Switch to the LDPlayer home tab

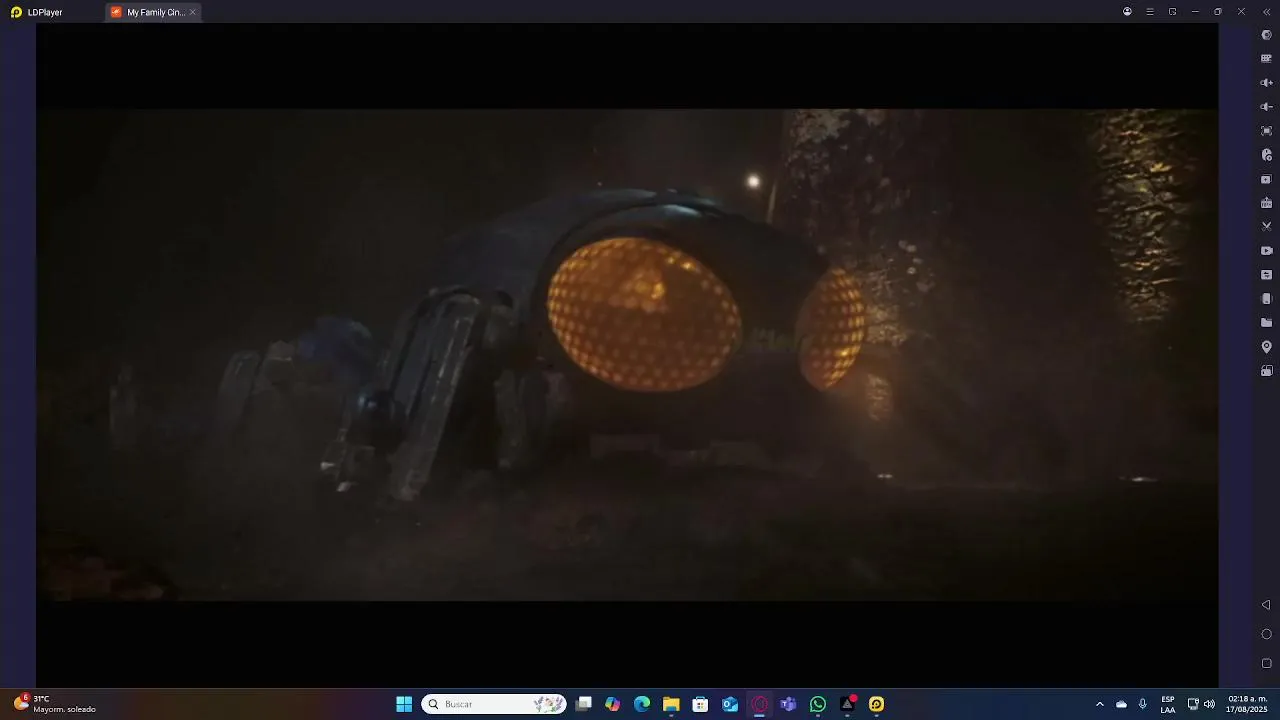point(37,12)
